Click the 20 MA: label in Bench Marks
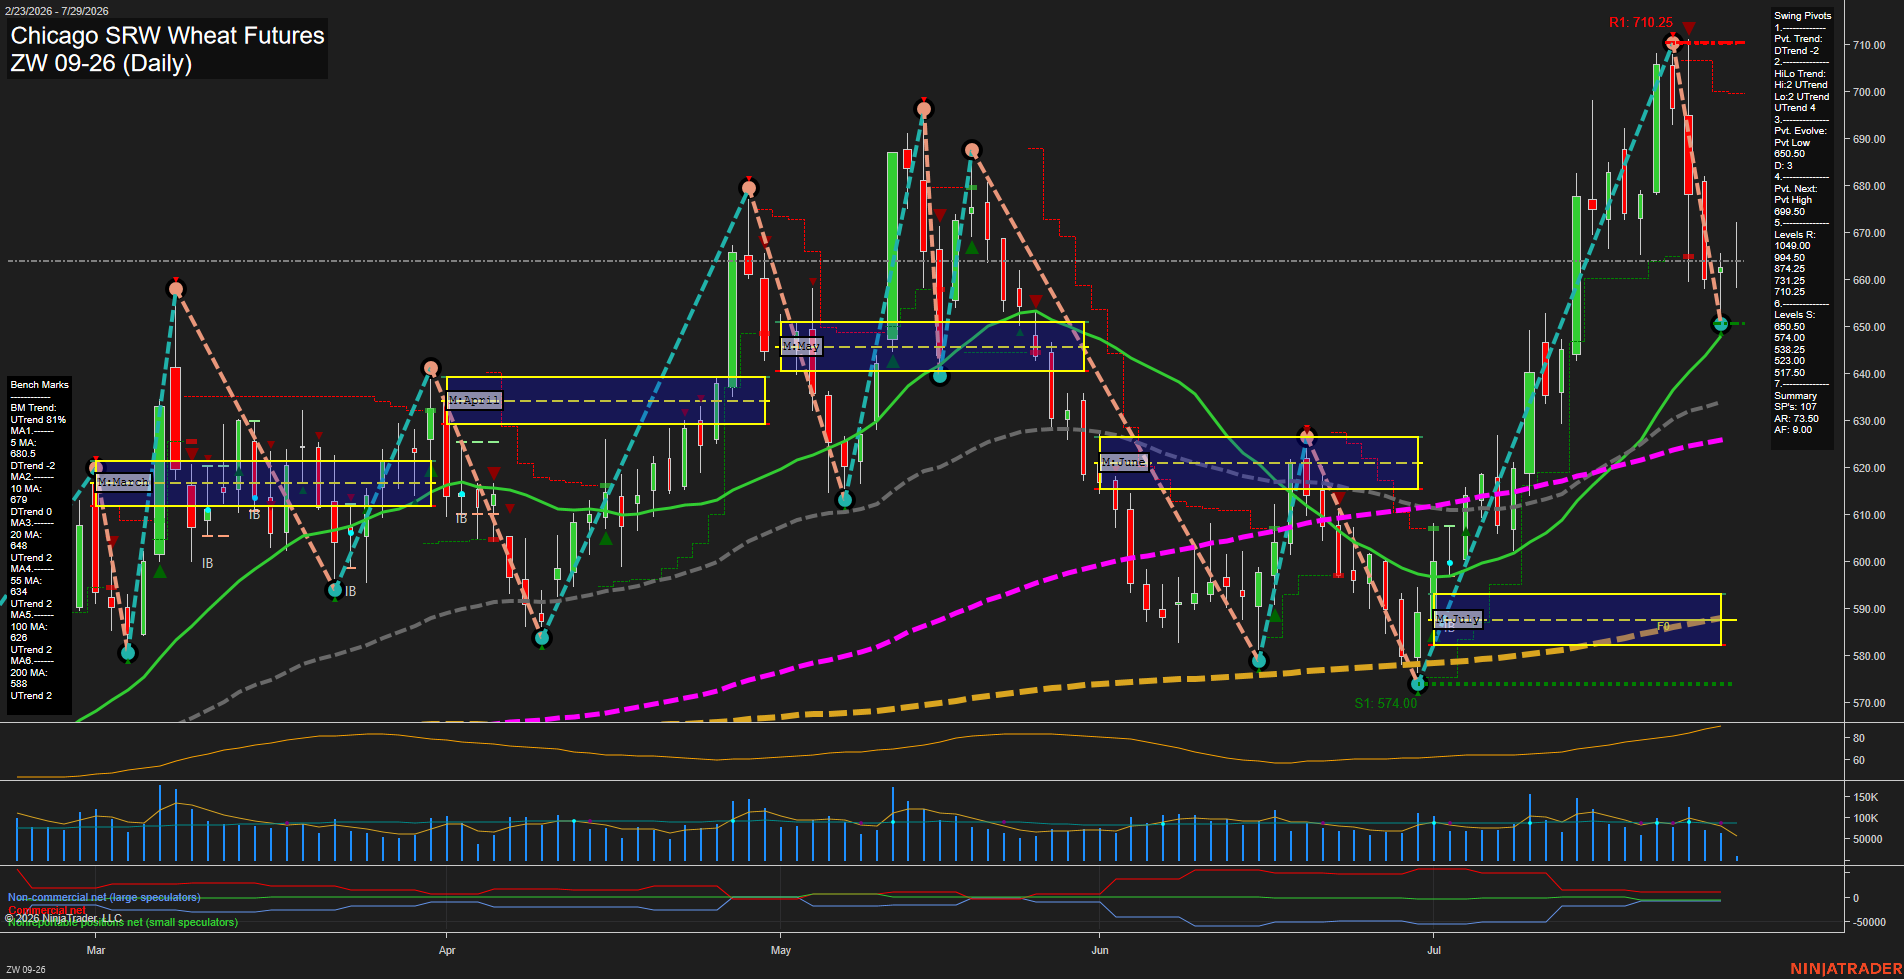Image resolution: width=1904 pixels, height=979 pixels. point(26,535)
